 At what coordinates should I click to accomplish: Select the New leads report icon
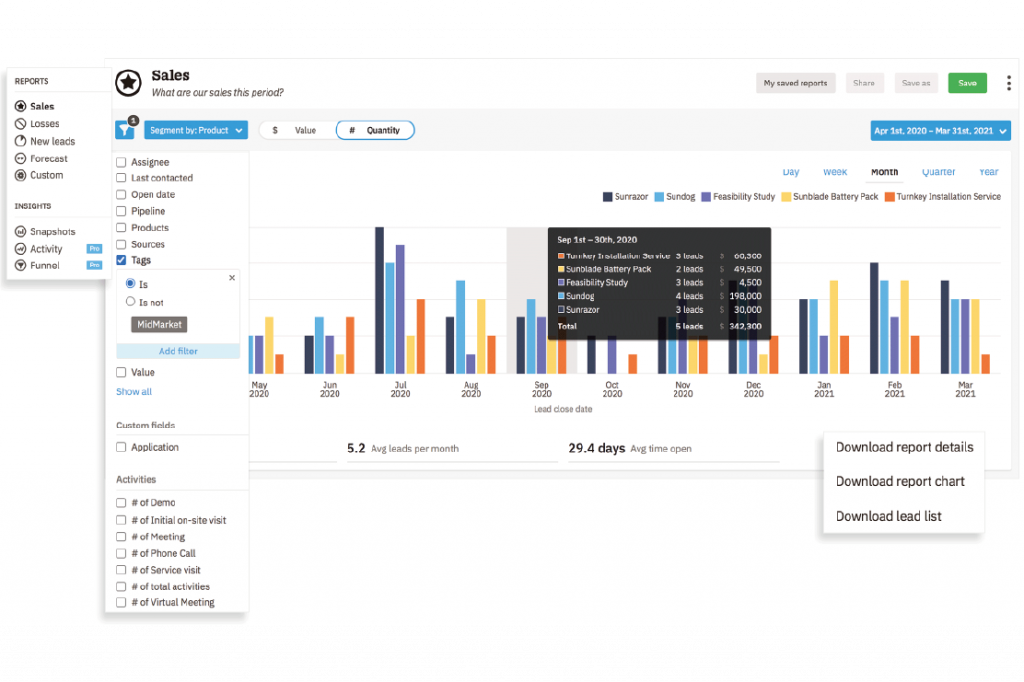(20, 141)
